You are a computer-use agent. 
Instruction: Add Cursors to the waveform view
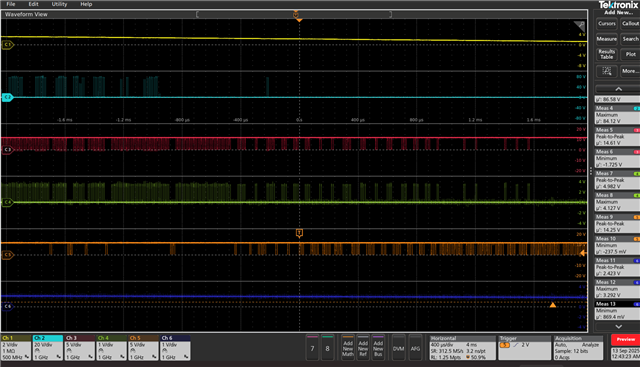coord(607,24)
